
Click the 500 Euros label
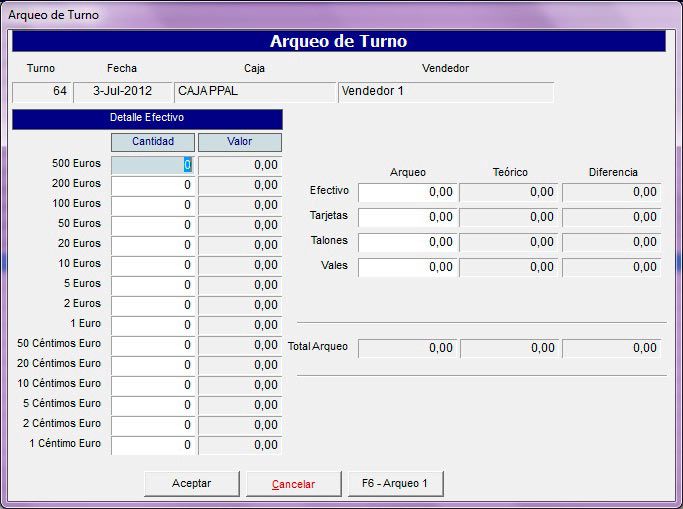tap(76, 163)
